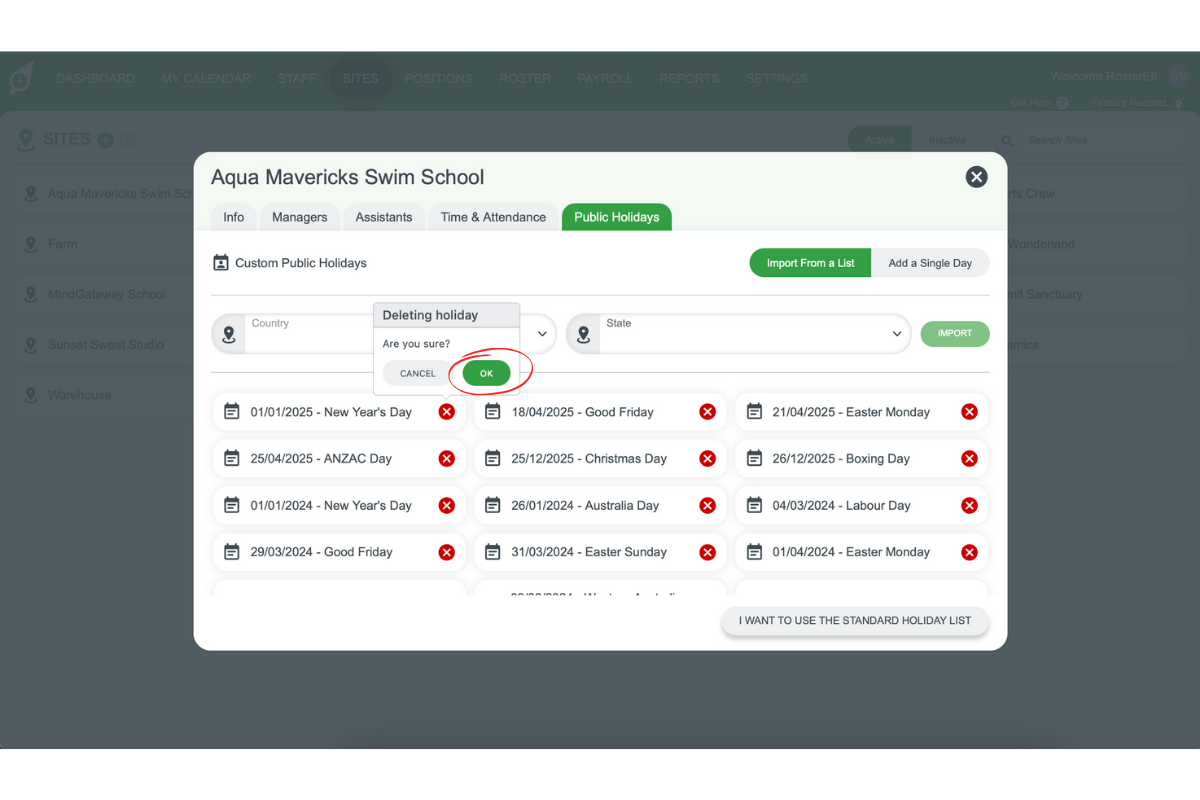Remove the 21/04/2025 Easter Monday holiday
The image size is (1200, 800).
point(969,412)
